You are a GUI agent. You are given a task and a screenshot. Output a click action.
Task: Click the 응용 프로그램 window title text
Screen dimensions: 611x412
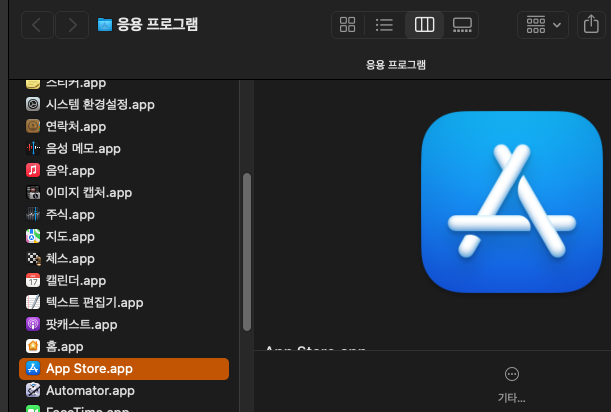(x=157, y=25)
